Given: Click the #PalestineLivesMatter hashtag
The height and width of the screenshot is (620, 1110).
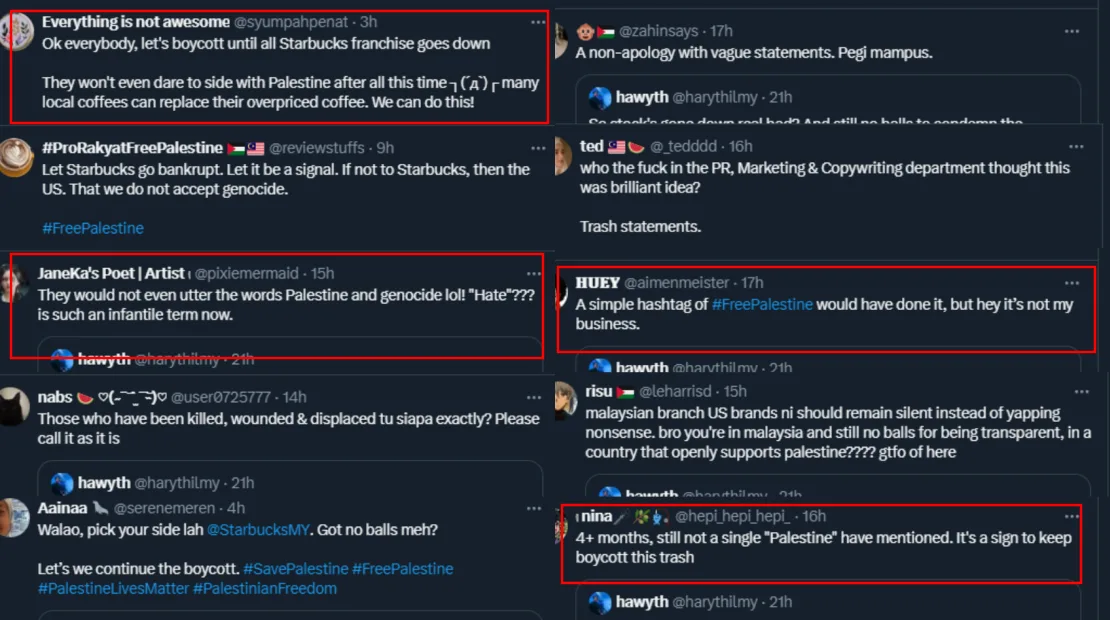Looking at the screenshot, I should 113,588.
